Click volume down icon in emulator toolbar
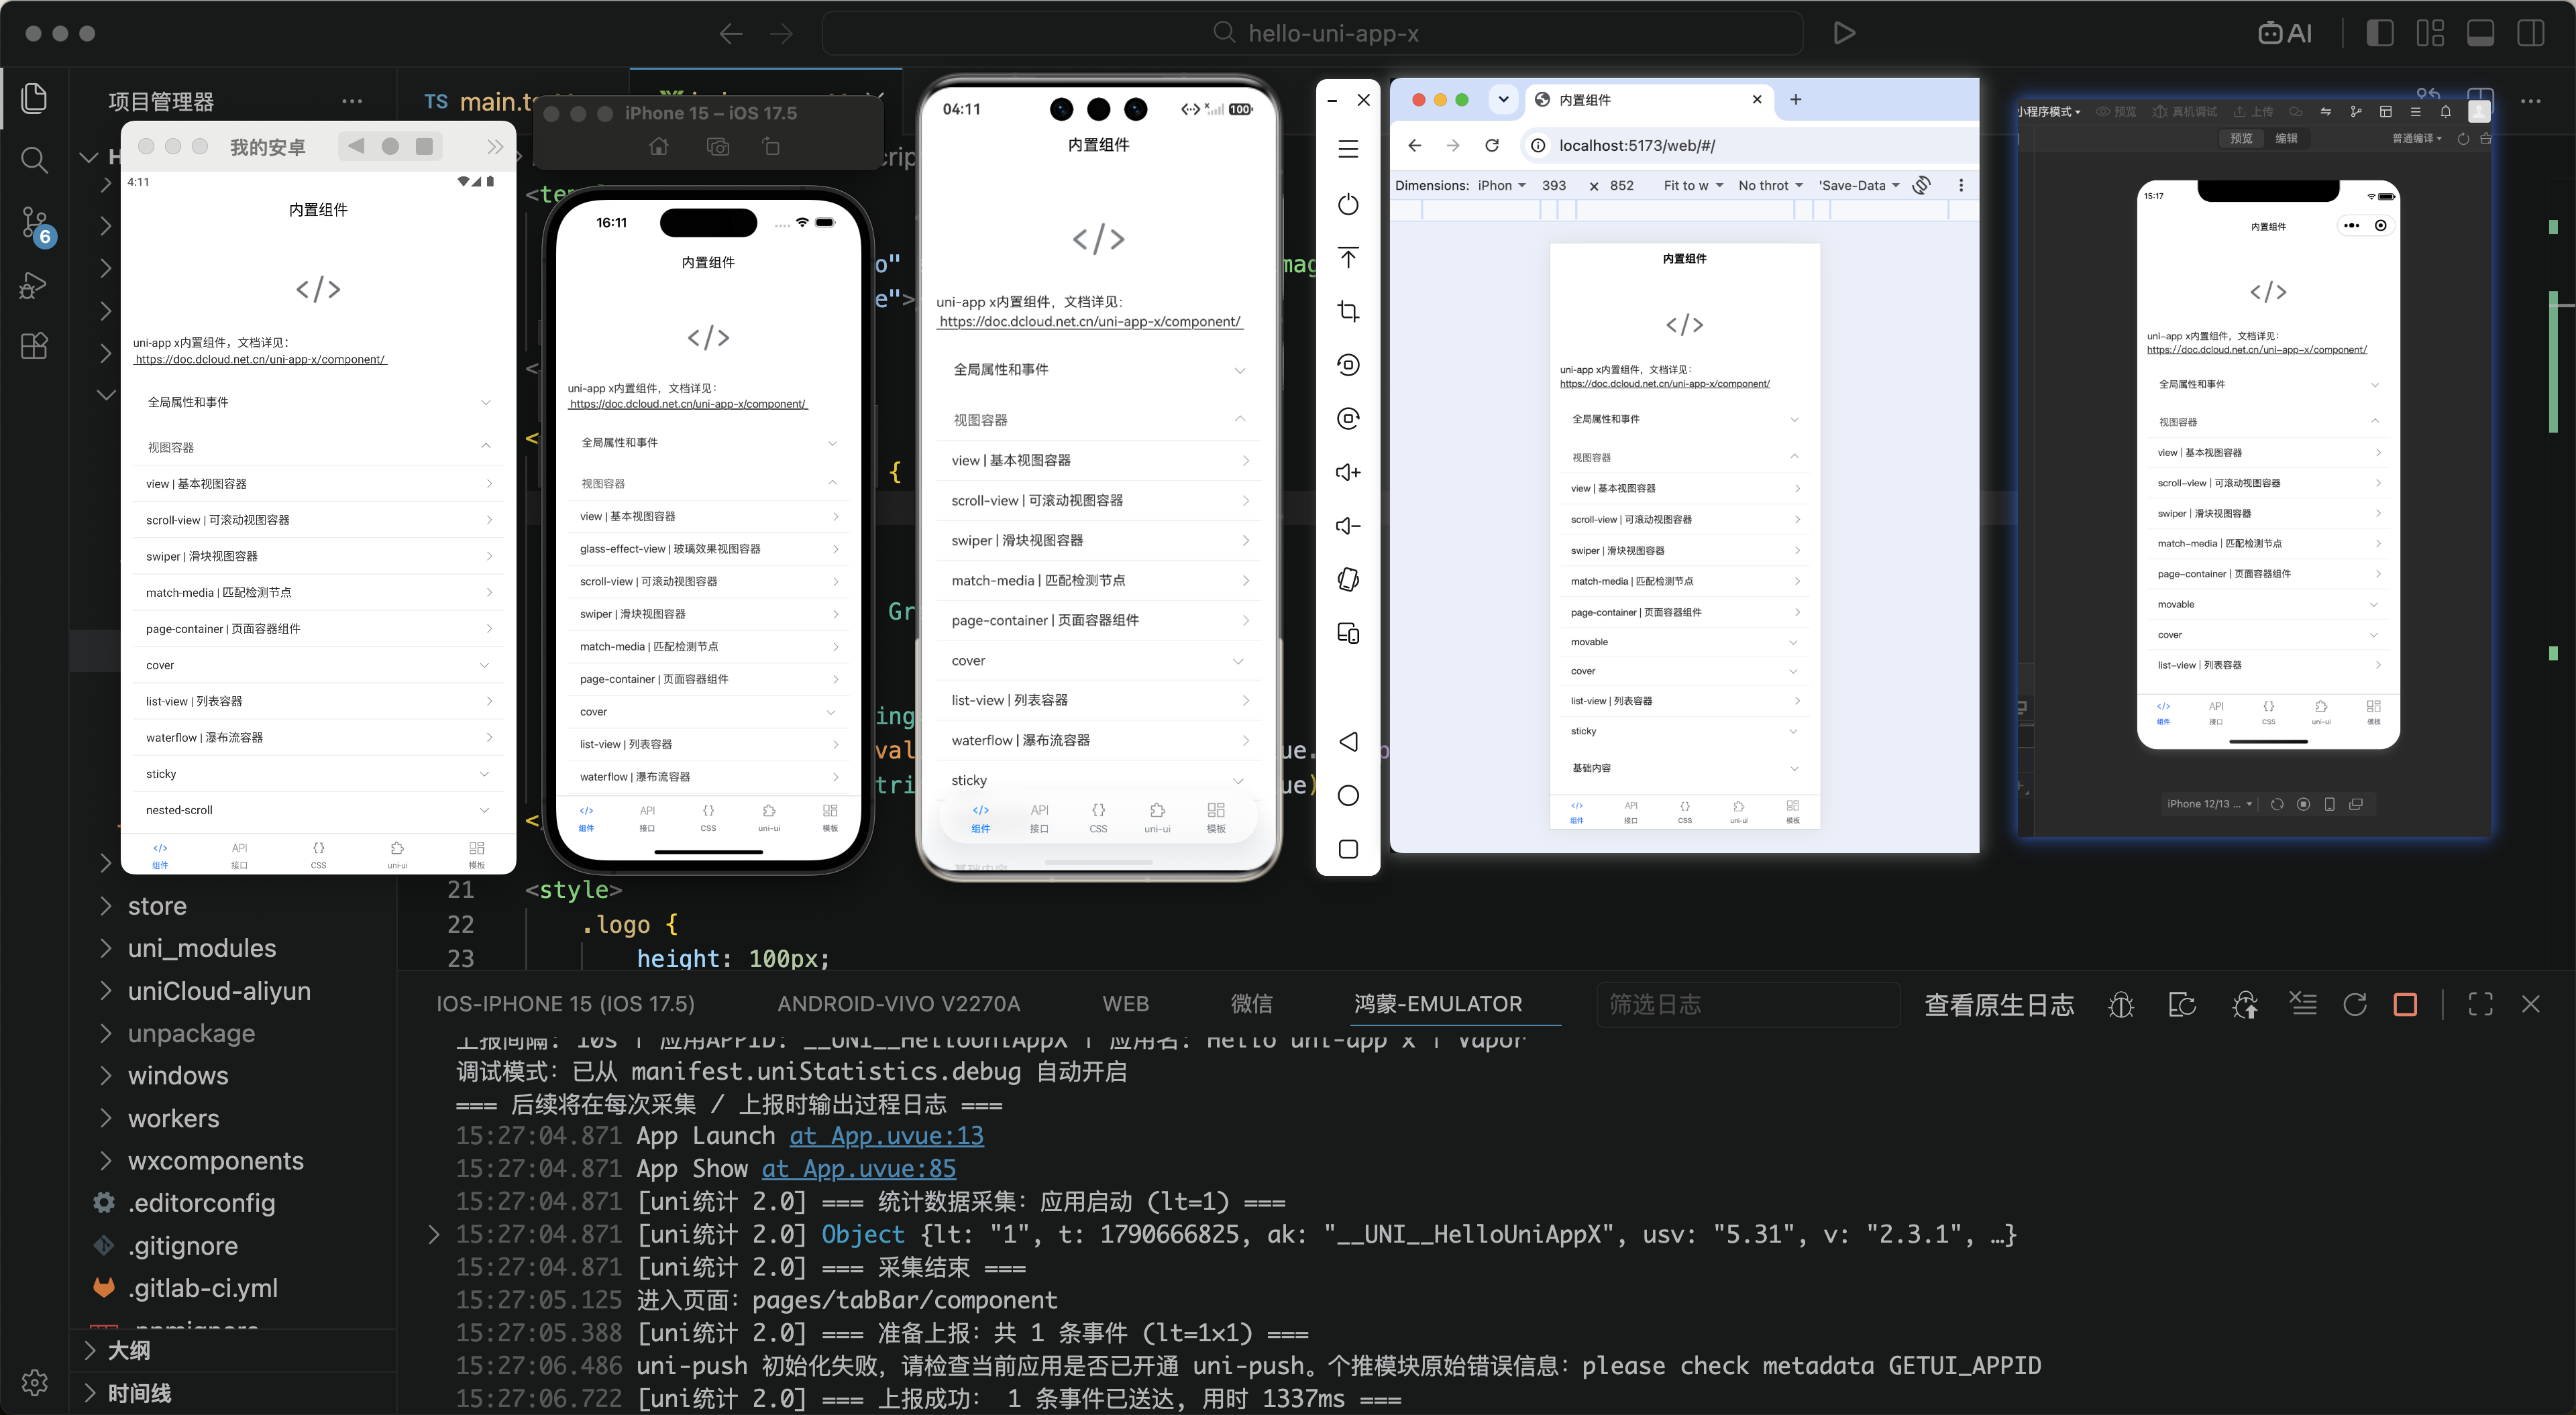This screenshot has width=2576, height=1415. [1348, 526]
